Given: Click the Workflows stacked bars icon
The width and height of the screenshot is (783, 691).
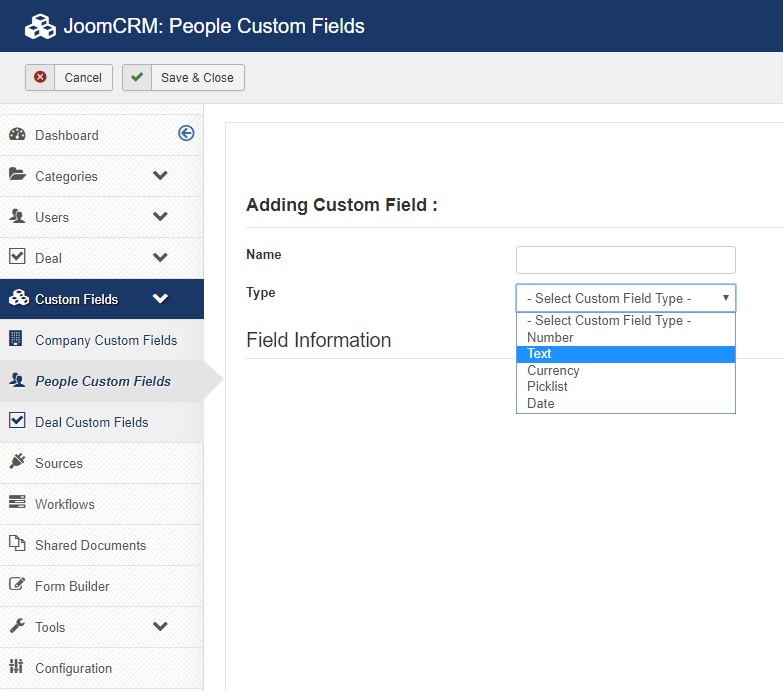Looking at the screenshot, I should [x=17, y=502].
